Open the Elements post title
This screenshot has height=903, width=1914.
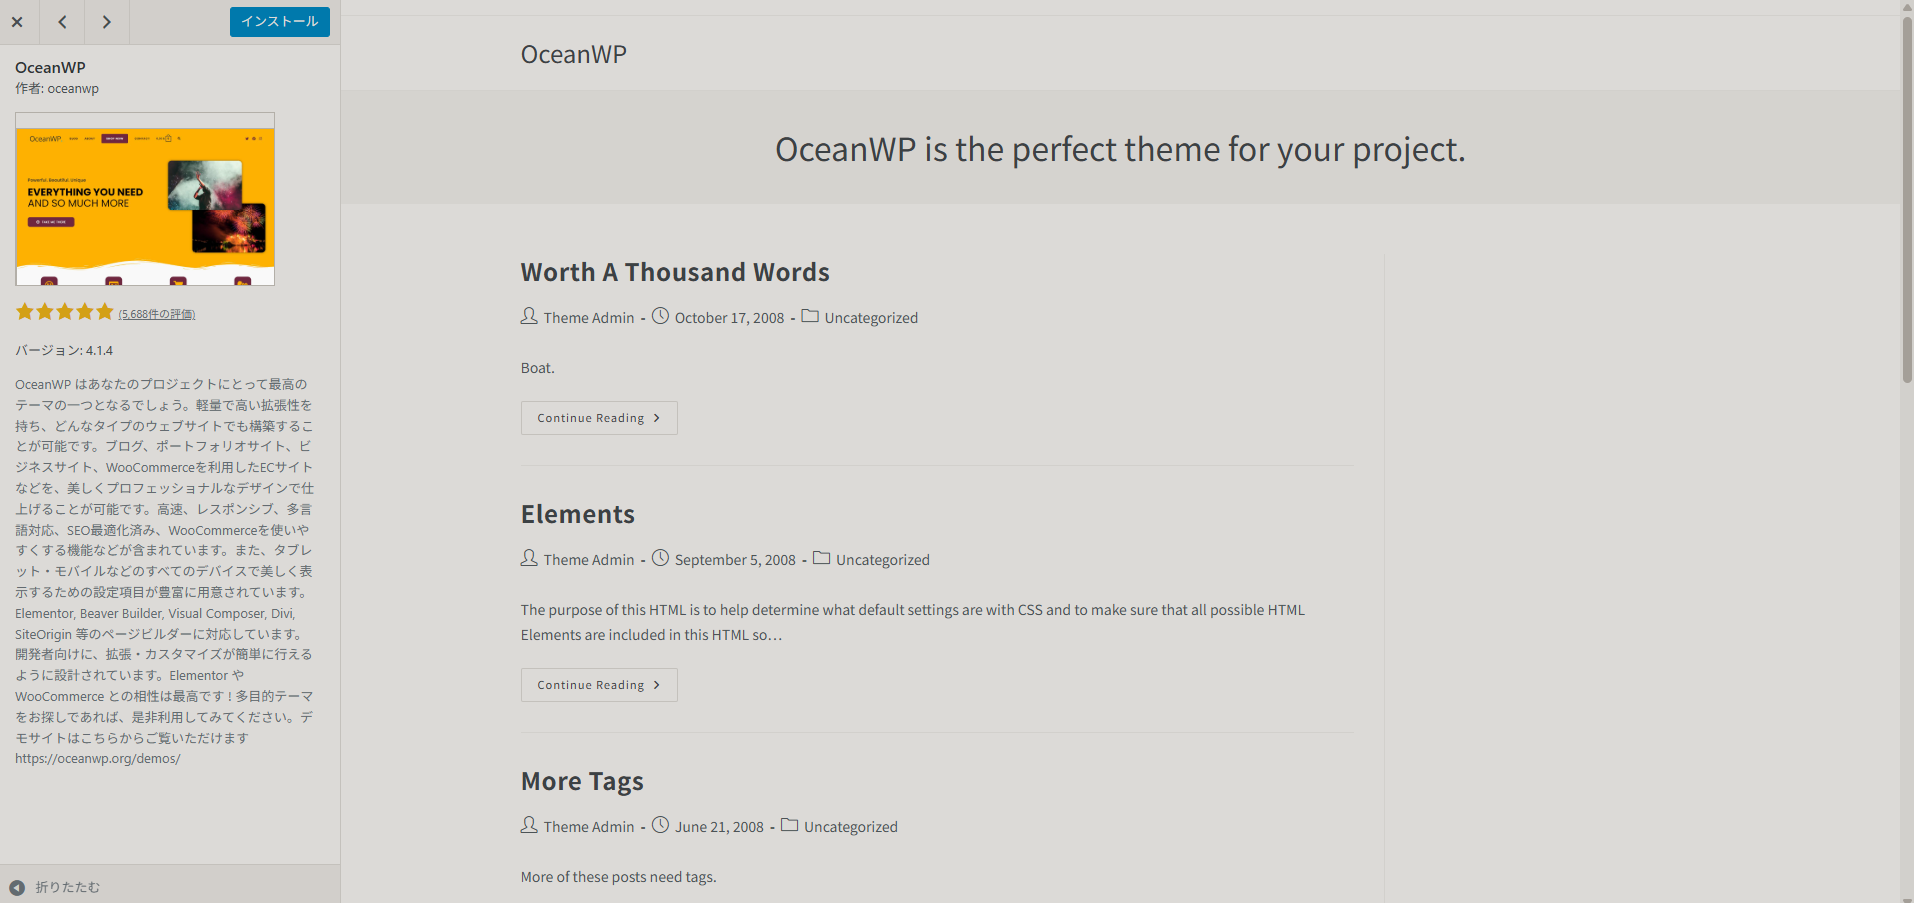coord(577,514)
